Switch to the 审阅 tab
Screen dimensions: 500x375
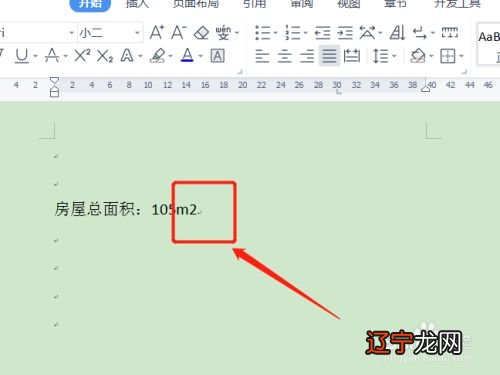[302, 3]
